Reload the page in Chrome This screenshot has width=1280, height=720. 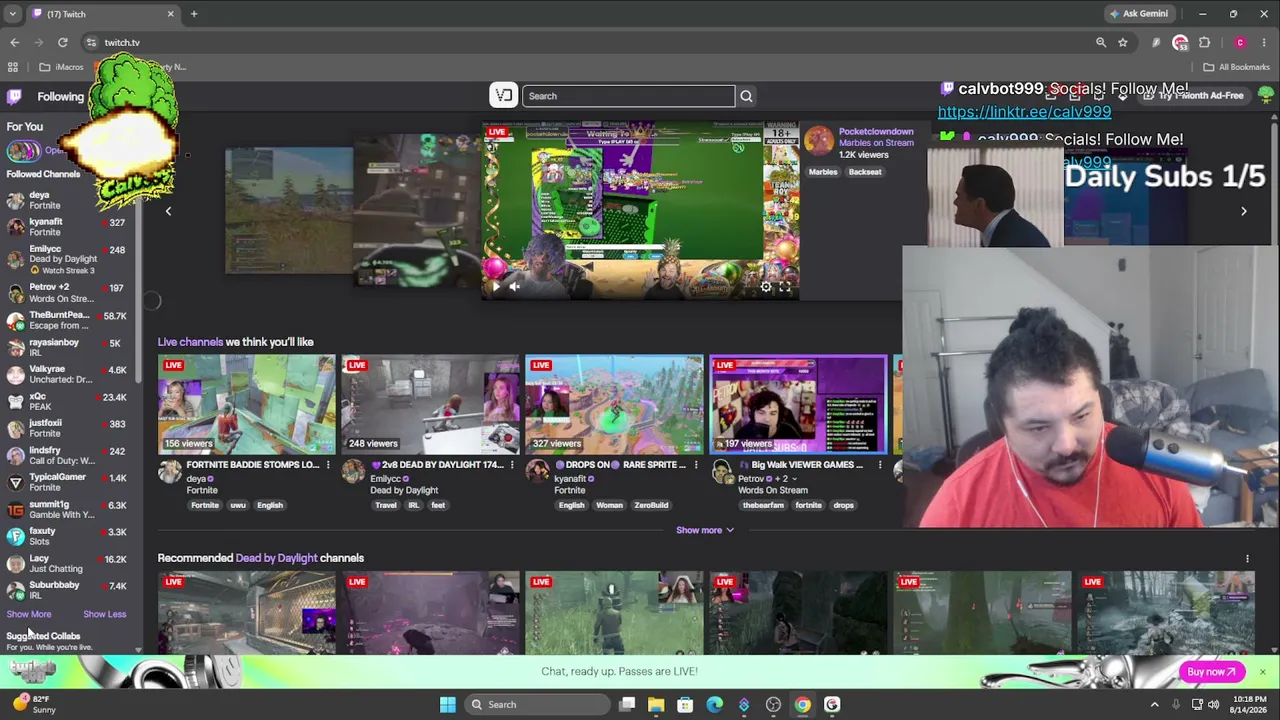[x=62, y=42]
